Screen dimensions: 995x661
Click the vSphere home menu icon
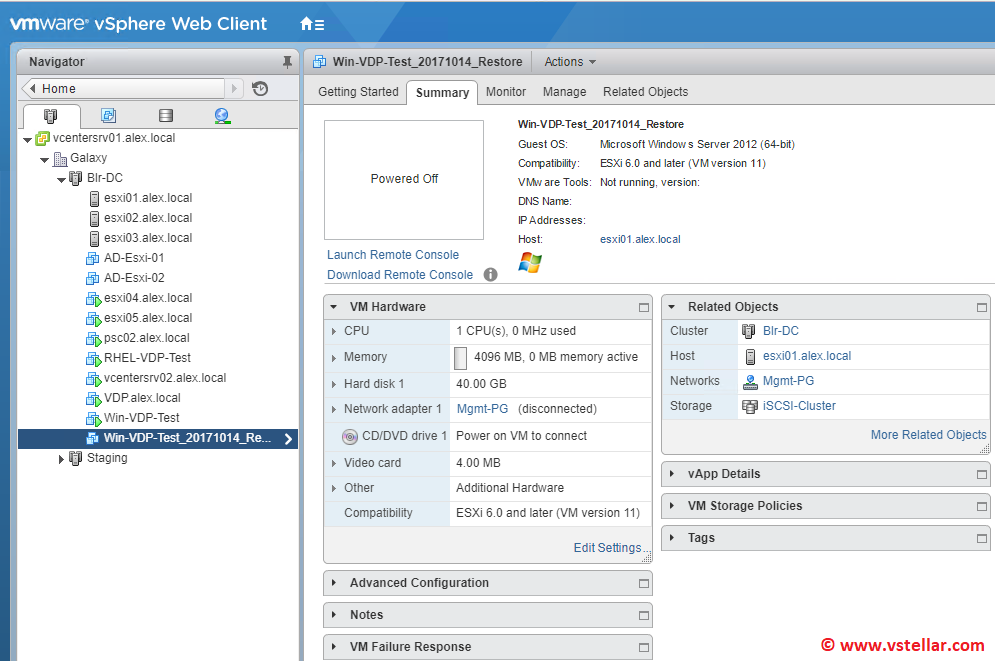click(x=311, y=23)
